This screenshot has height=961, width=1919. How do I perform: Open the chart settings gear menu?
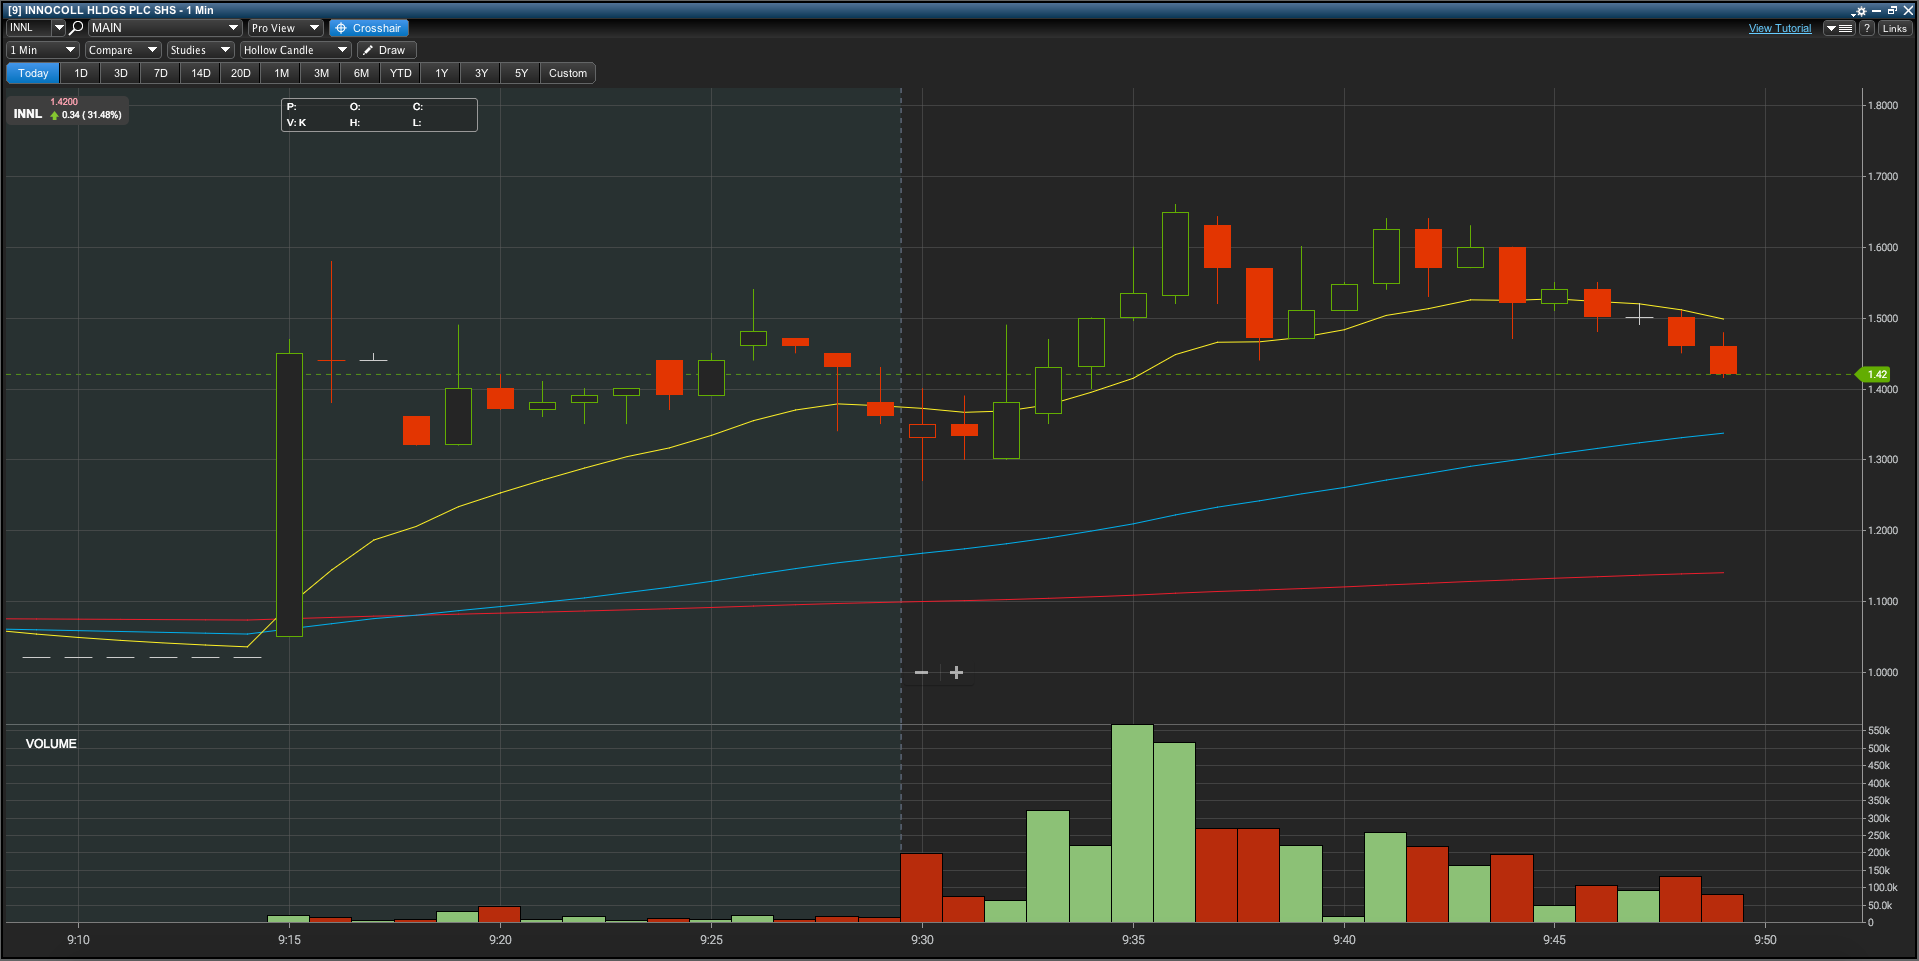pyautogui.click(x=1859, y=11)
